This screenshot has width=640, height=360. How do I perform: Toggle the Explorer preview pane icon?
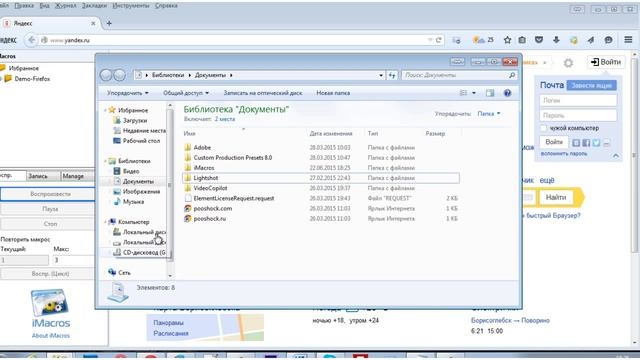(x=490, y=93)
